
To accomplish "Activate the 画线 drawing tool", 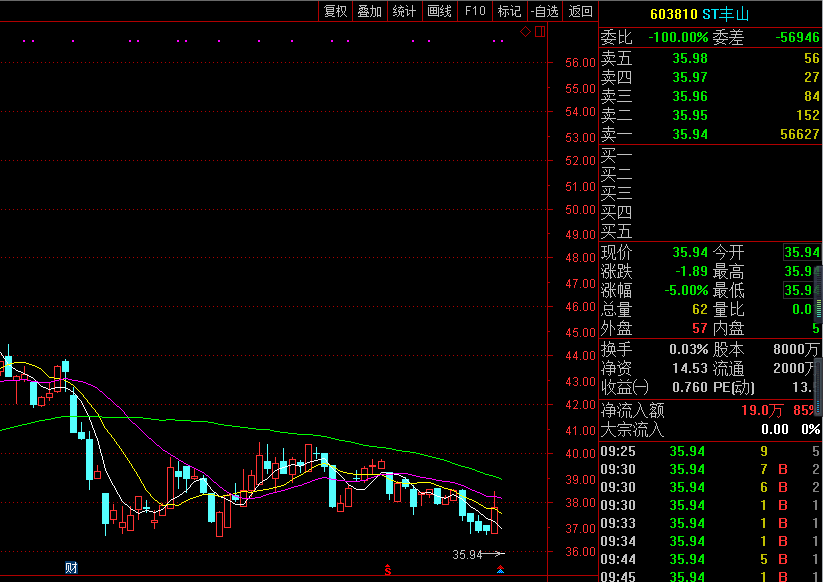I will (440, 11).
